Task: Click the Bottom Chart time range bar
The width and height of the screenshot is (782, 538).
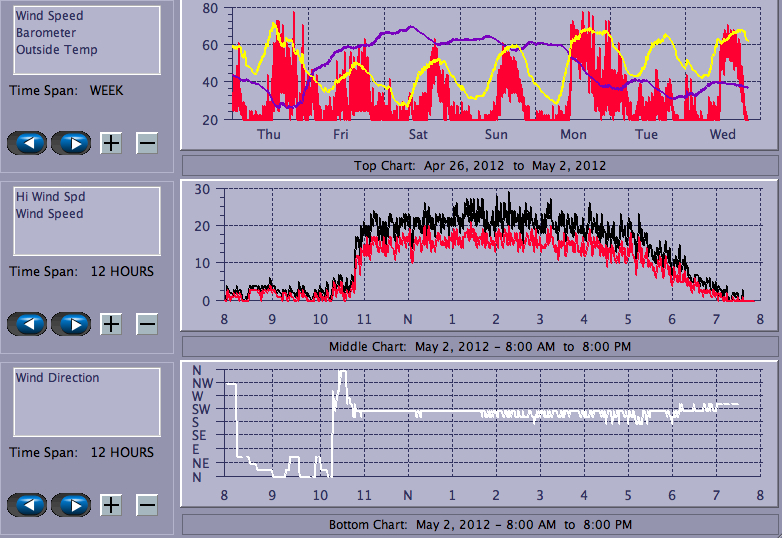Action: pyautogui.click(x=480, y=524)
